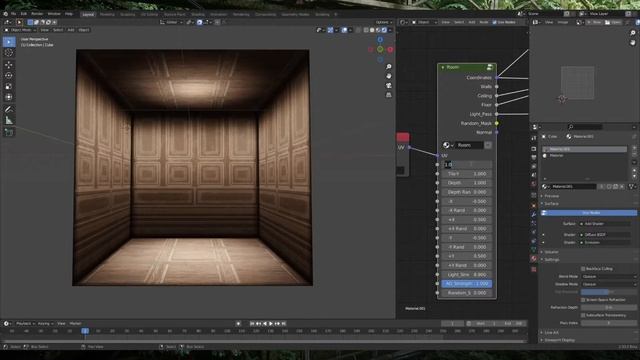
Task: Switch to the Layout workspace tab
Action: pos(88,14)
